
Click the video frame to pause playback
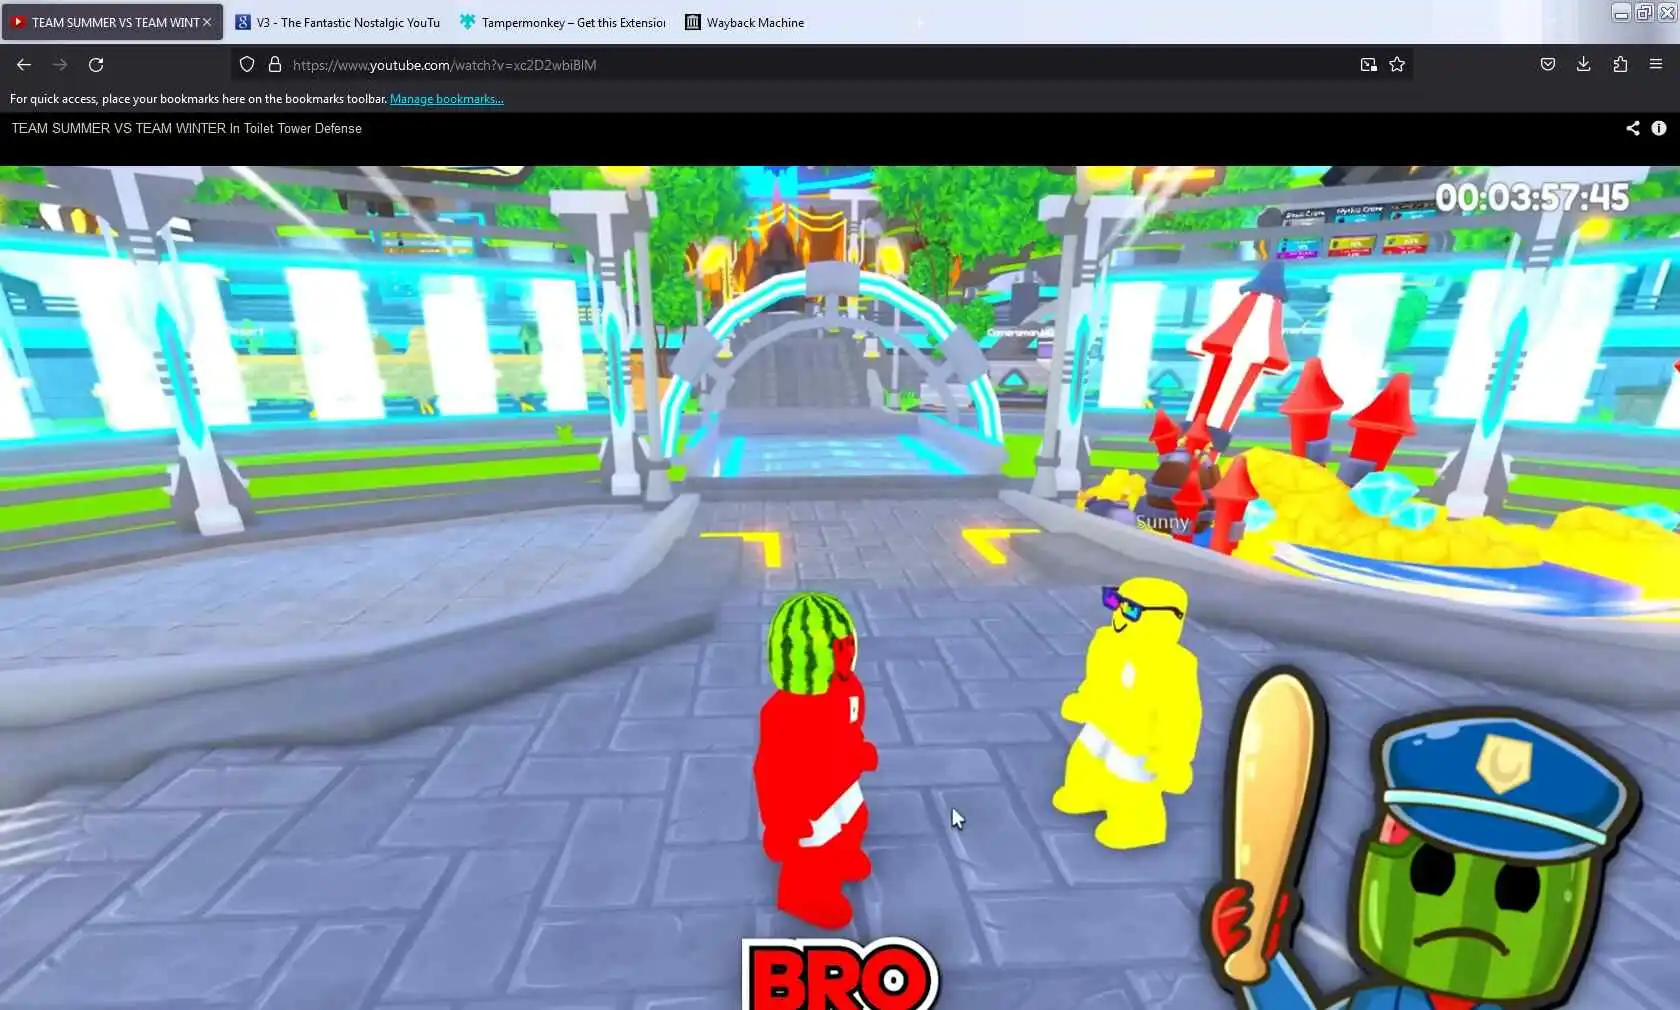(840, 587)
